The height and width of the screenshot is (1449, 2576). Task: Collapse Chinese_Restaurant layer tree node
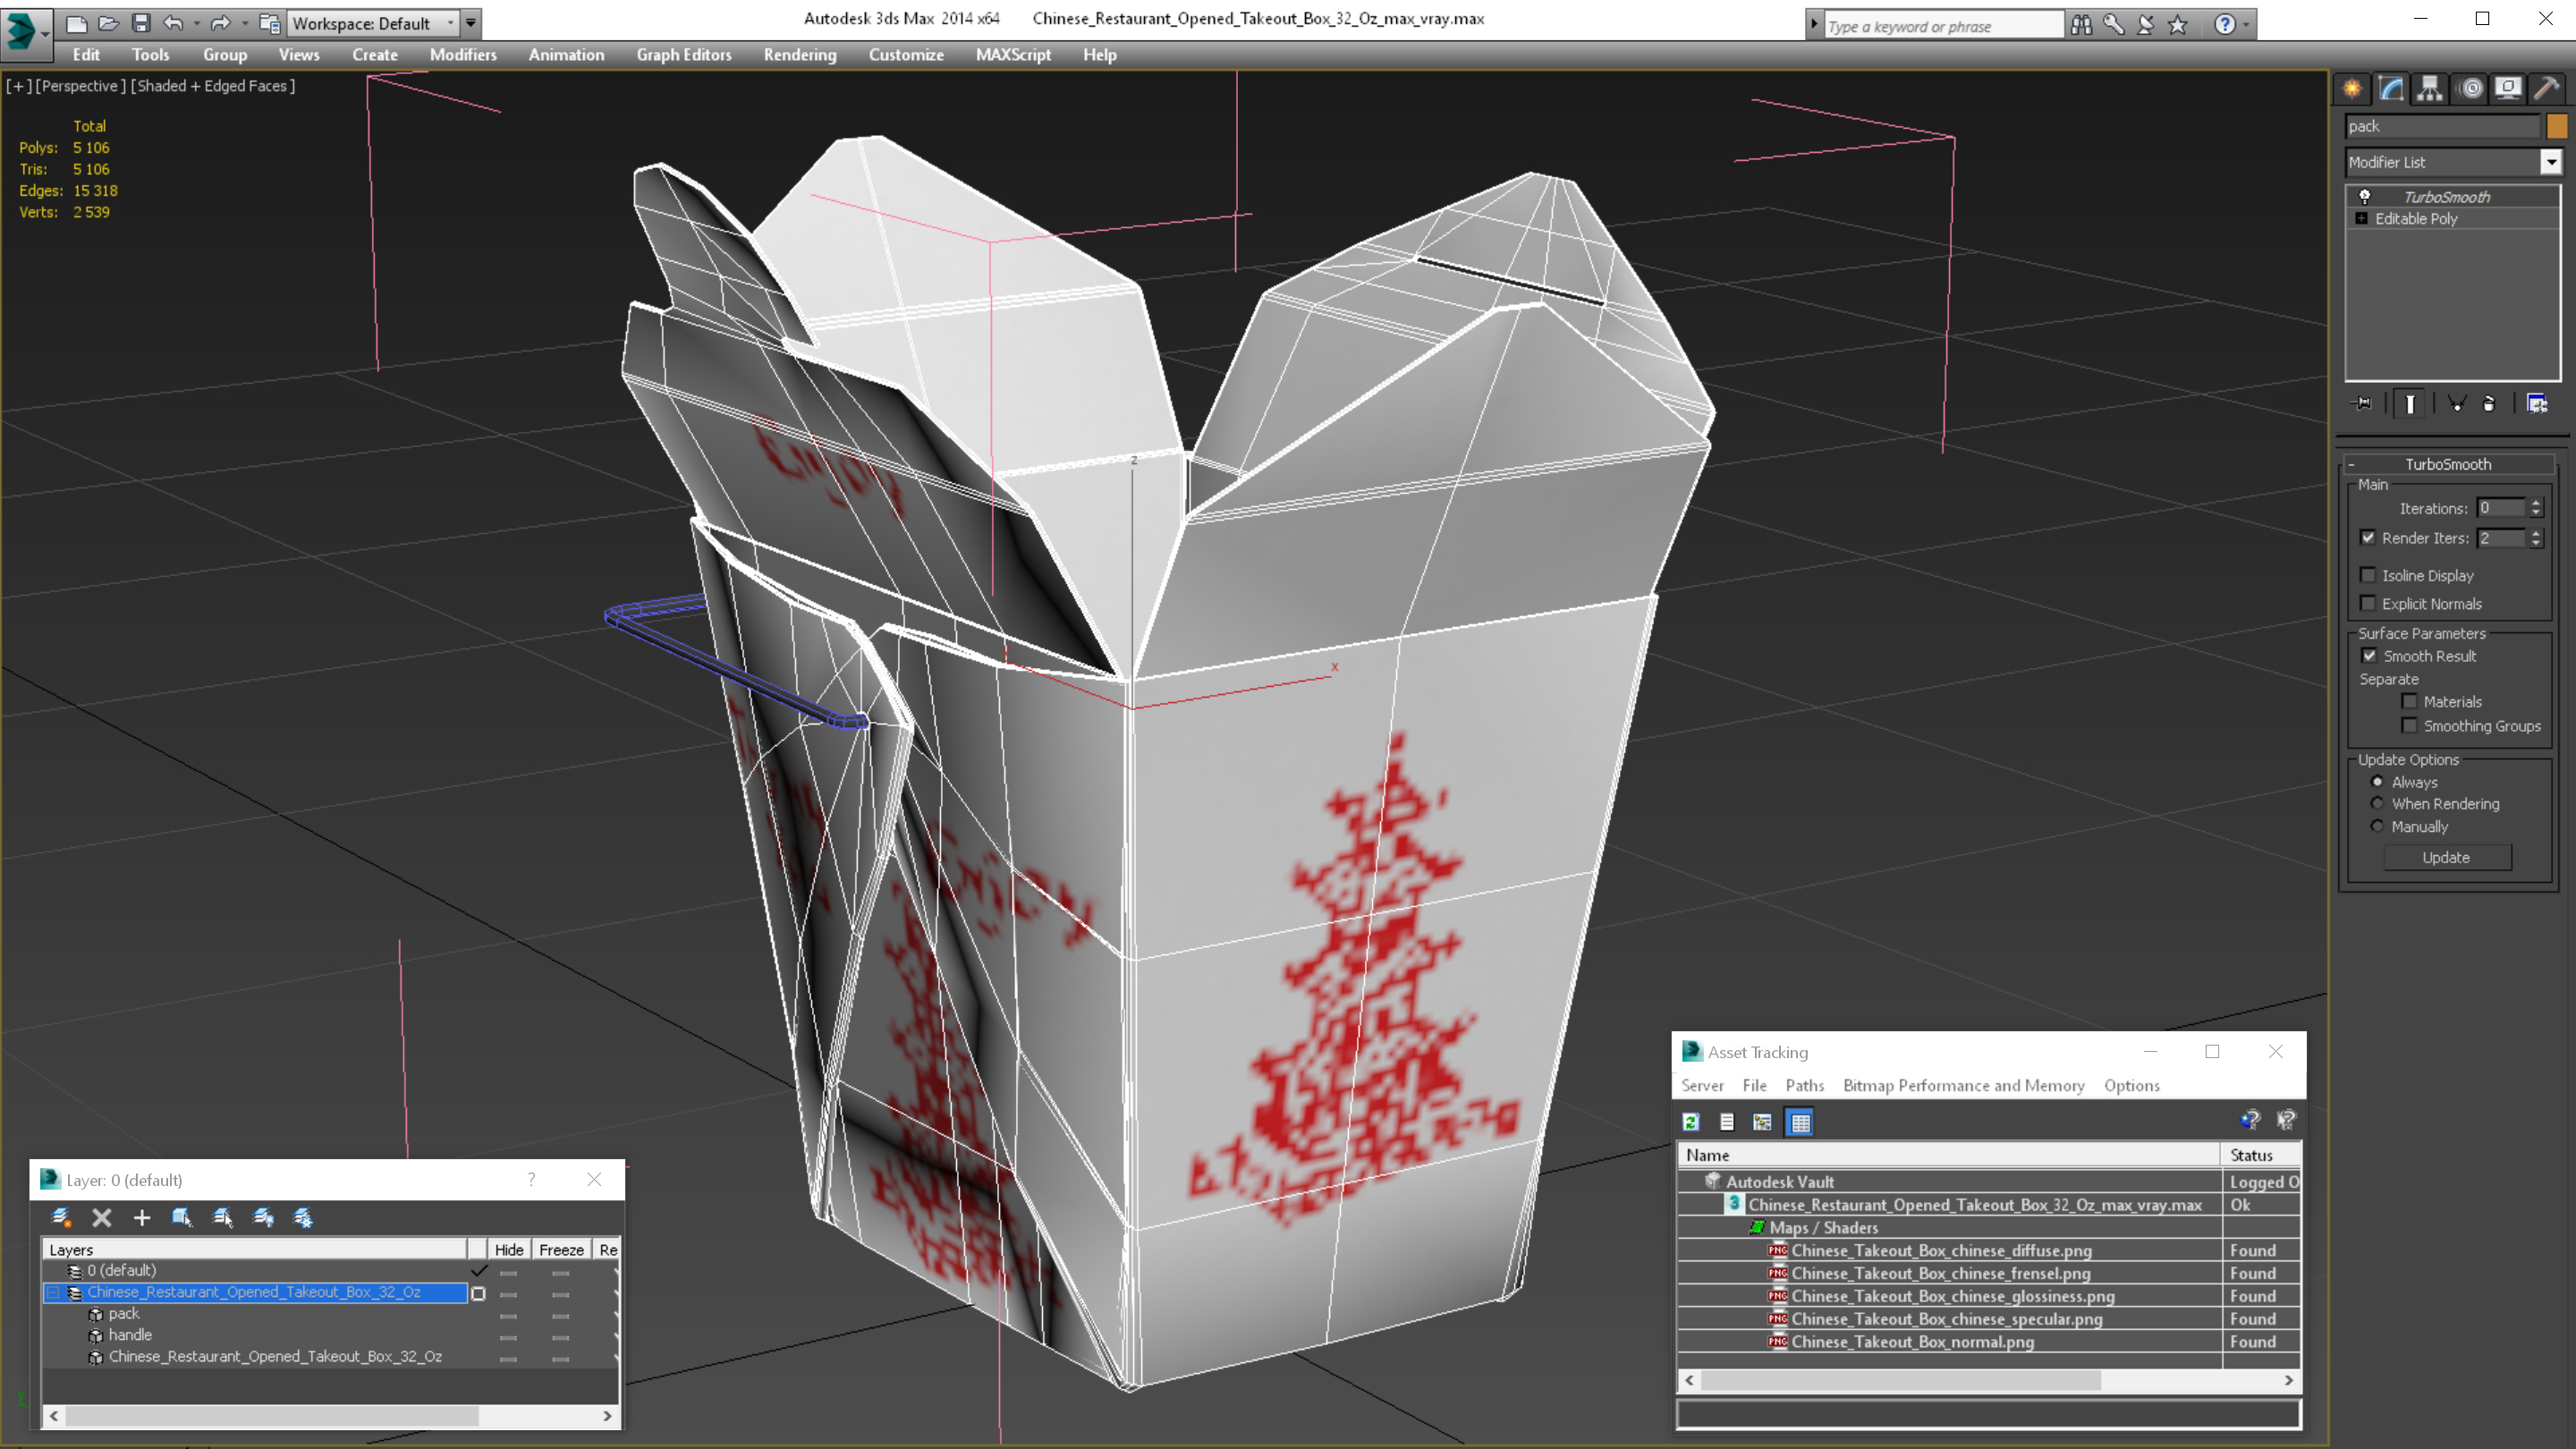tap(53, 1292)
